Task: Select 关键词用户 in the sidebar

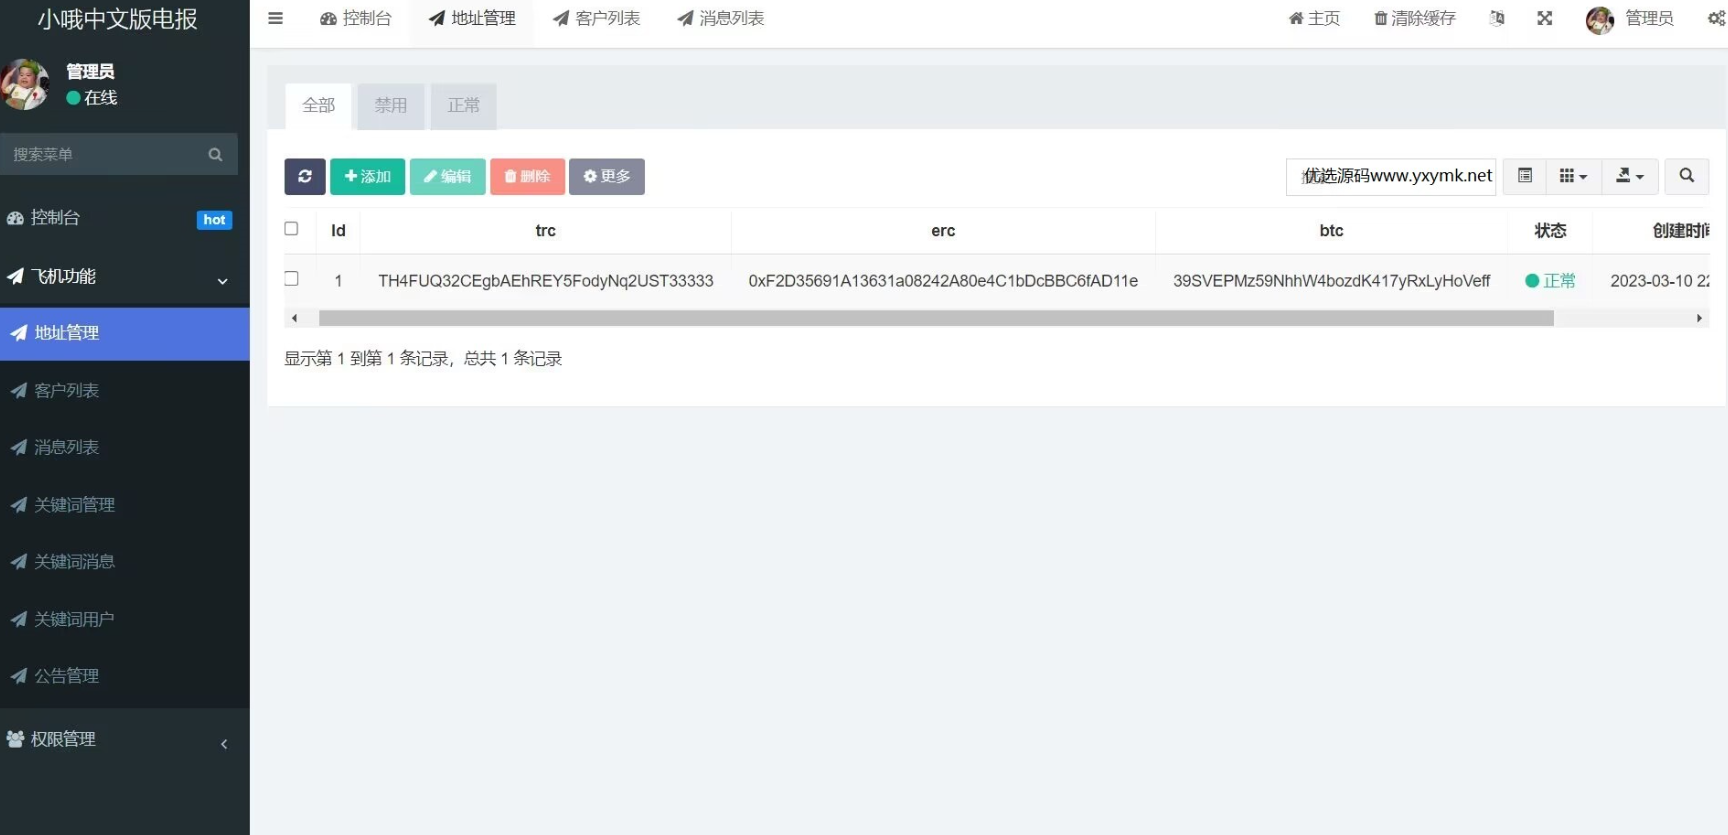Action: tap(124, 620)
